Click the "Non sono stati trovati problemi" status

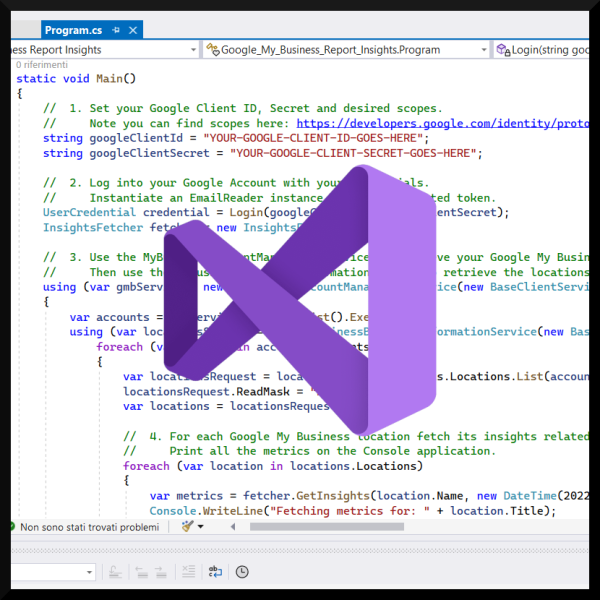pos(90,527)
